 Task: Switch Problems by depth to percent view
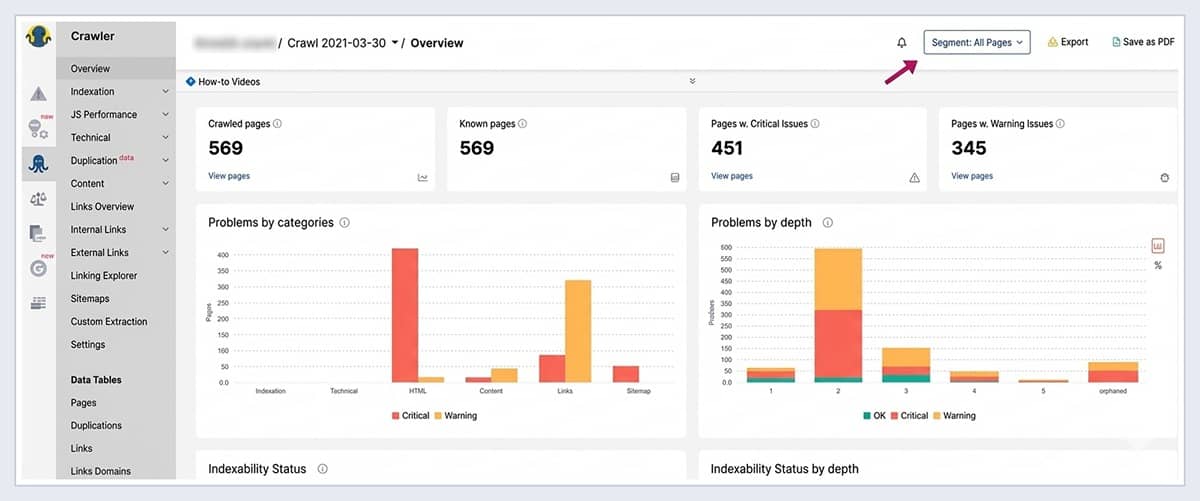[1158, 266]
